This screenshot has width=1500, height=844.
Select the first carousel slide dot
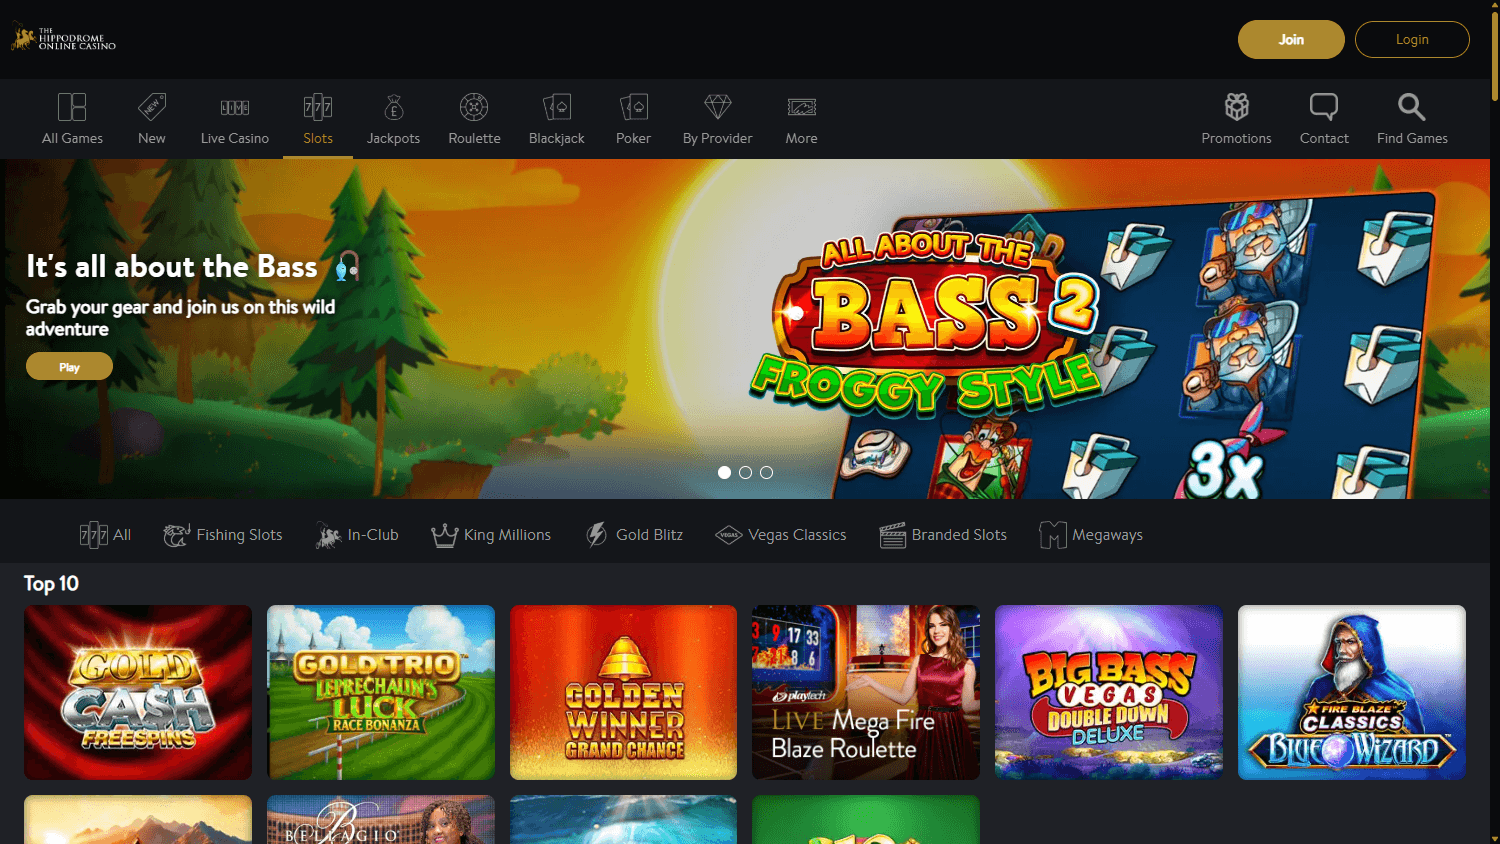coord(724,472)
